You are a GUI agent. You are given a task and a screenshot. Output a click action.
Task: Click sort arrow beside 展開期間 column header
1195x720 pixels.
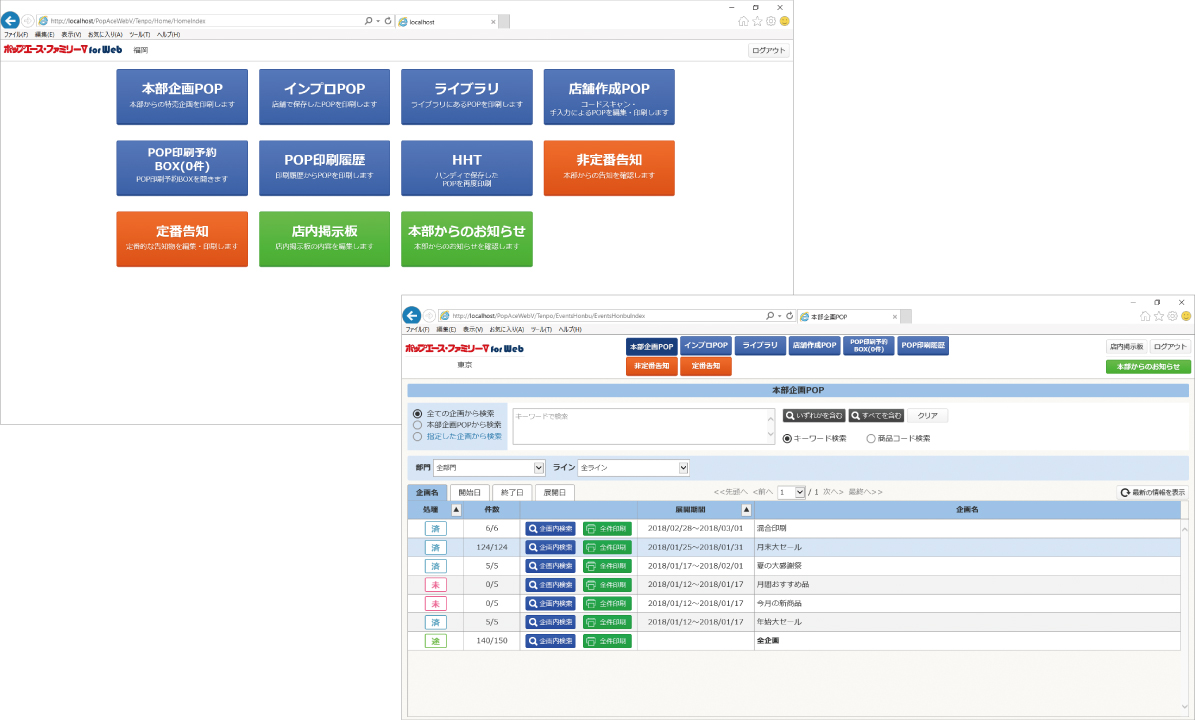click(745, 509)
